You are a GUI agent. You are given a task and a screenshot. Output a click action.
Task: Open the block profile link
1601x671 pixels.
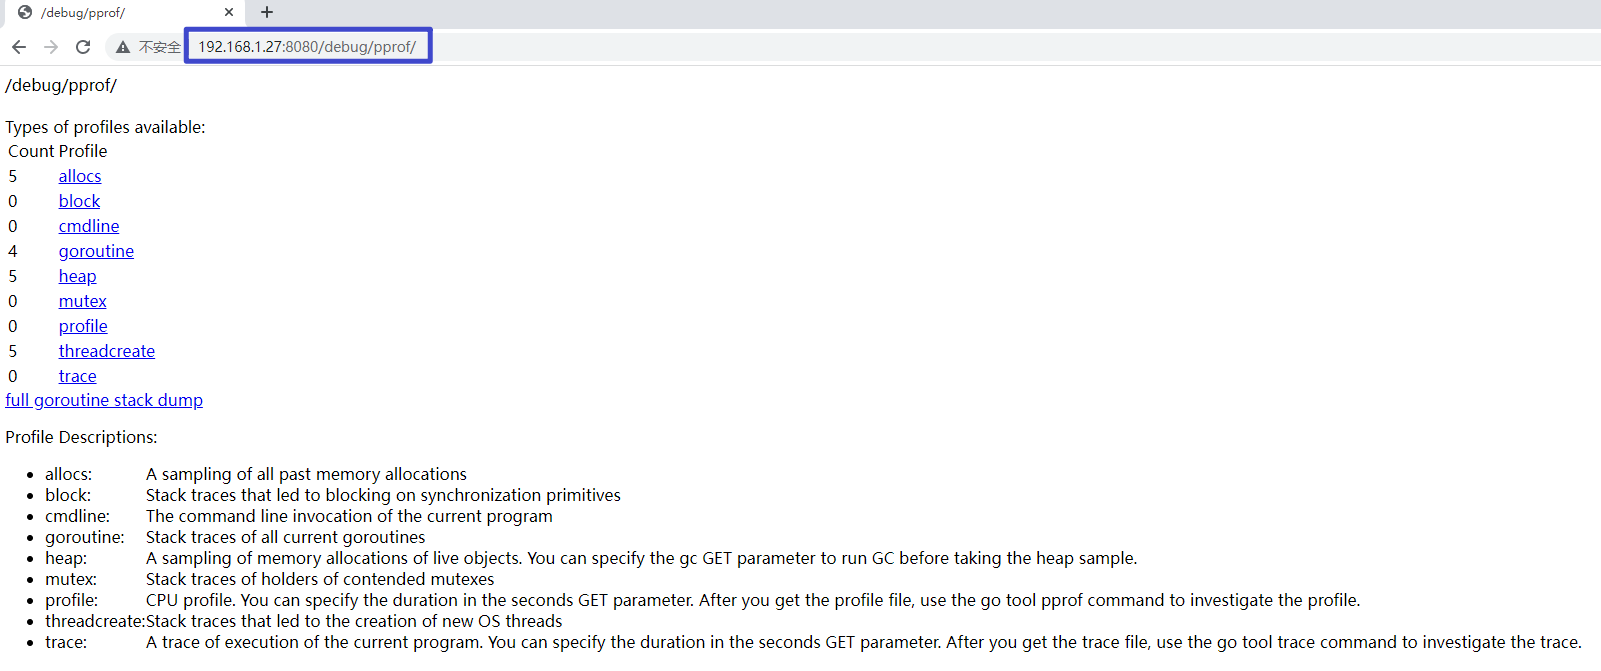click(x=79, y=201)
